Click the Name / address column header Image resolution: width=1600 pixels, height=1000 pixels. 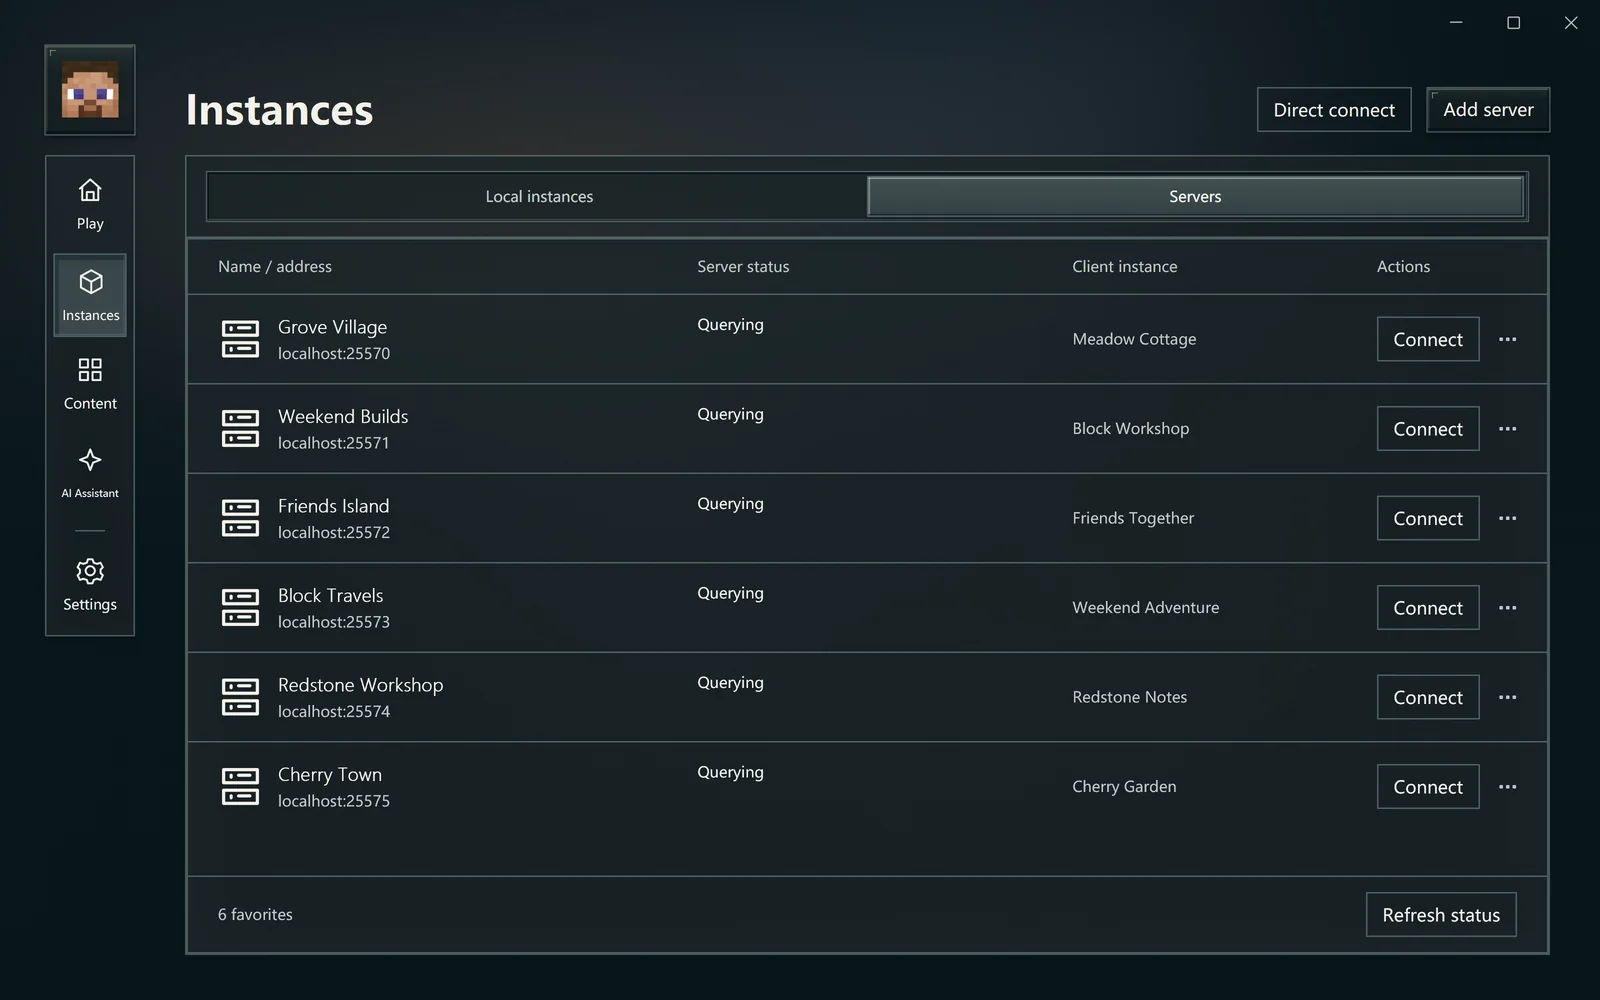point(275,266)
